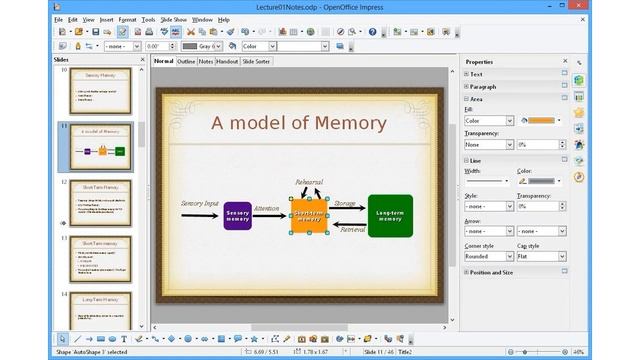Open the Corner style Rounded dropdown
The image size is (640, 360).
489,256
